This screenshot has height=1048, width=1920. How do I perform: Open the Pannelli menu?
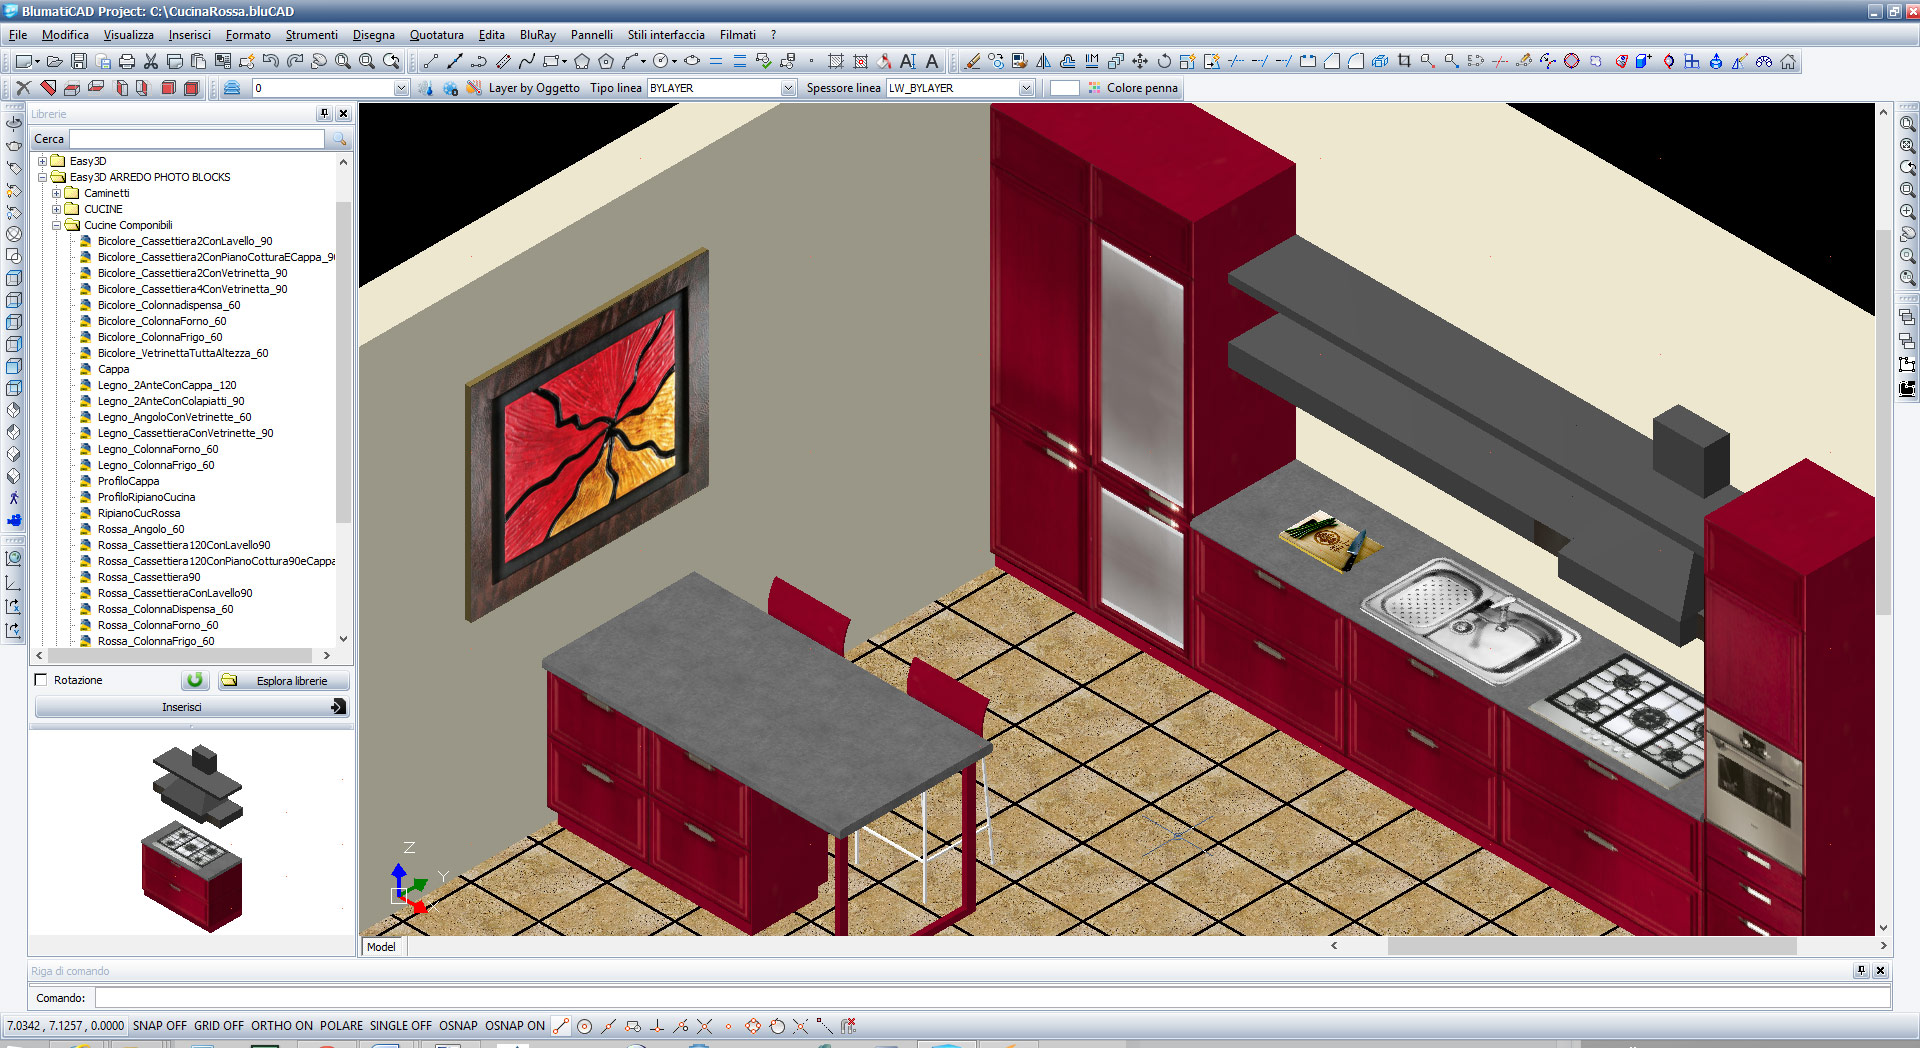[591, 35]
